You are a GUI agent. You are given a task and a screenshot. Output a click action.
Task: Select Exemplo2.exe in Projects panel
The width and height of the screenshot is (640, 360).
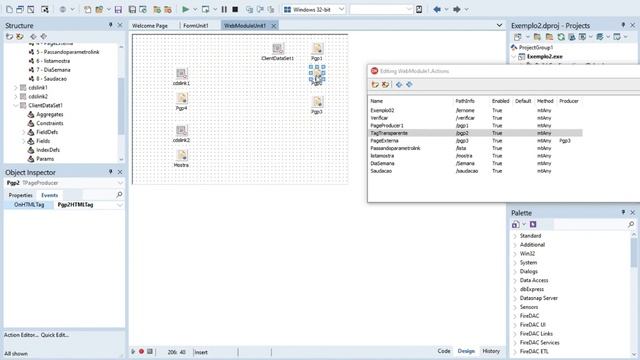(544, 57)
